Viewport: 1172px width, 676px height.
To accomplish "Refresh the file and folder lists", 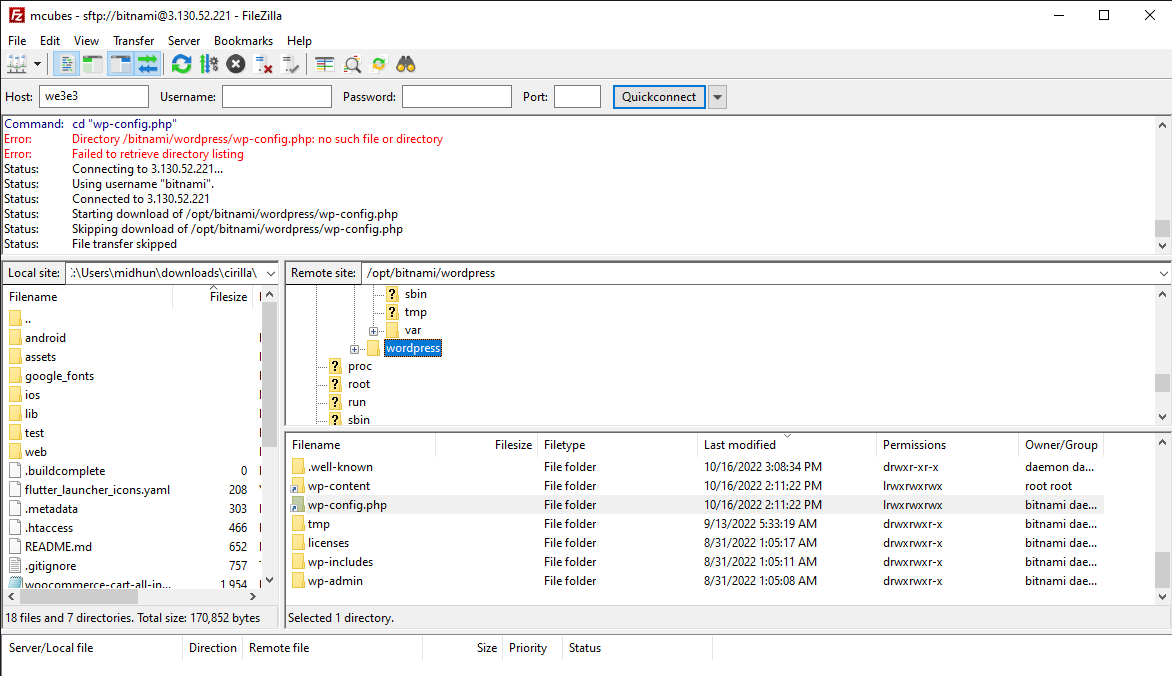I will [181, 63].
